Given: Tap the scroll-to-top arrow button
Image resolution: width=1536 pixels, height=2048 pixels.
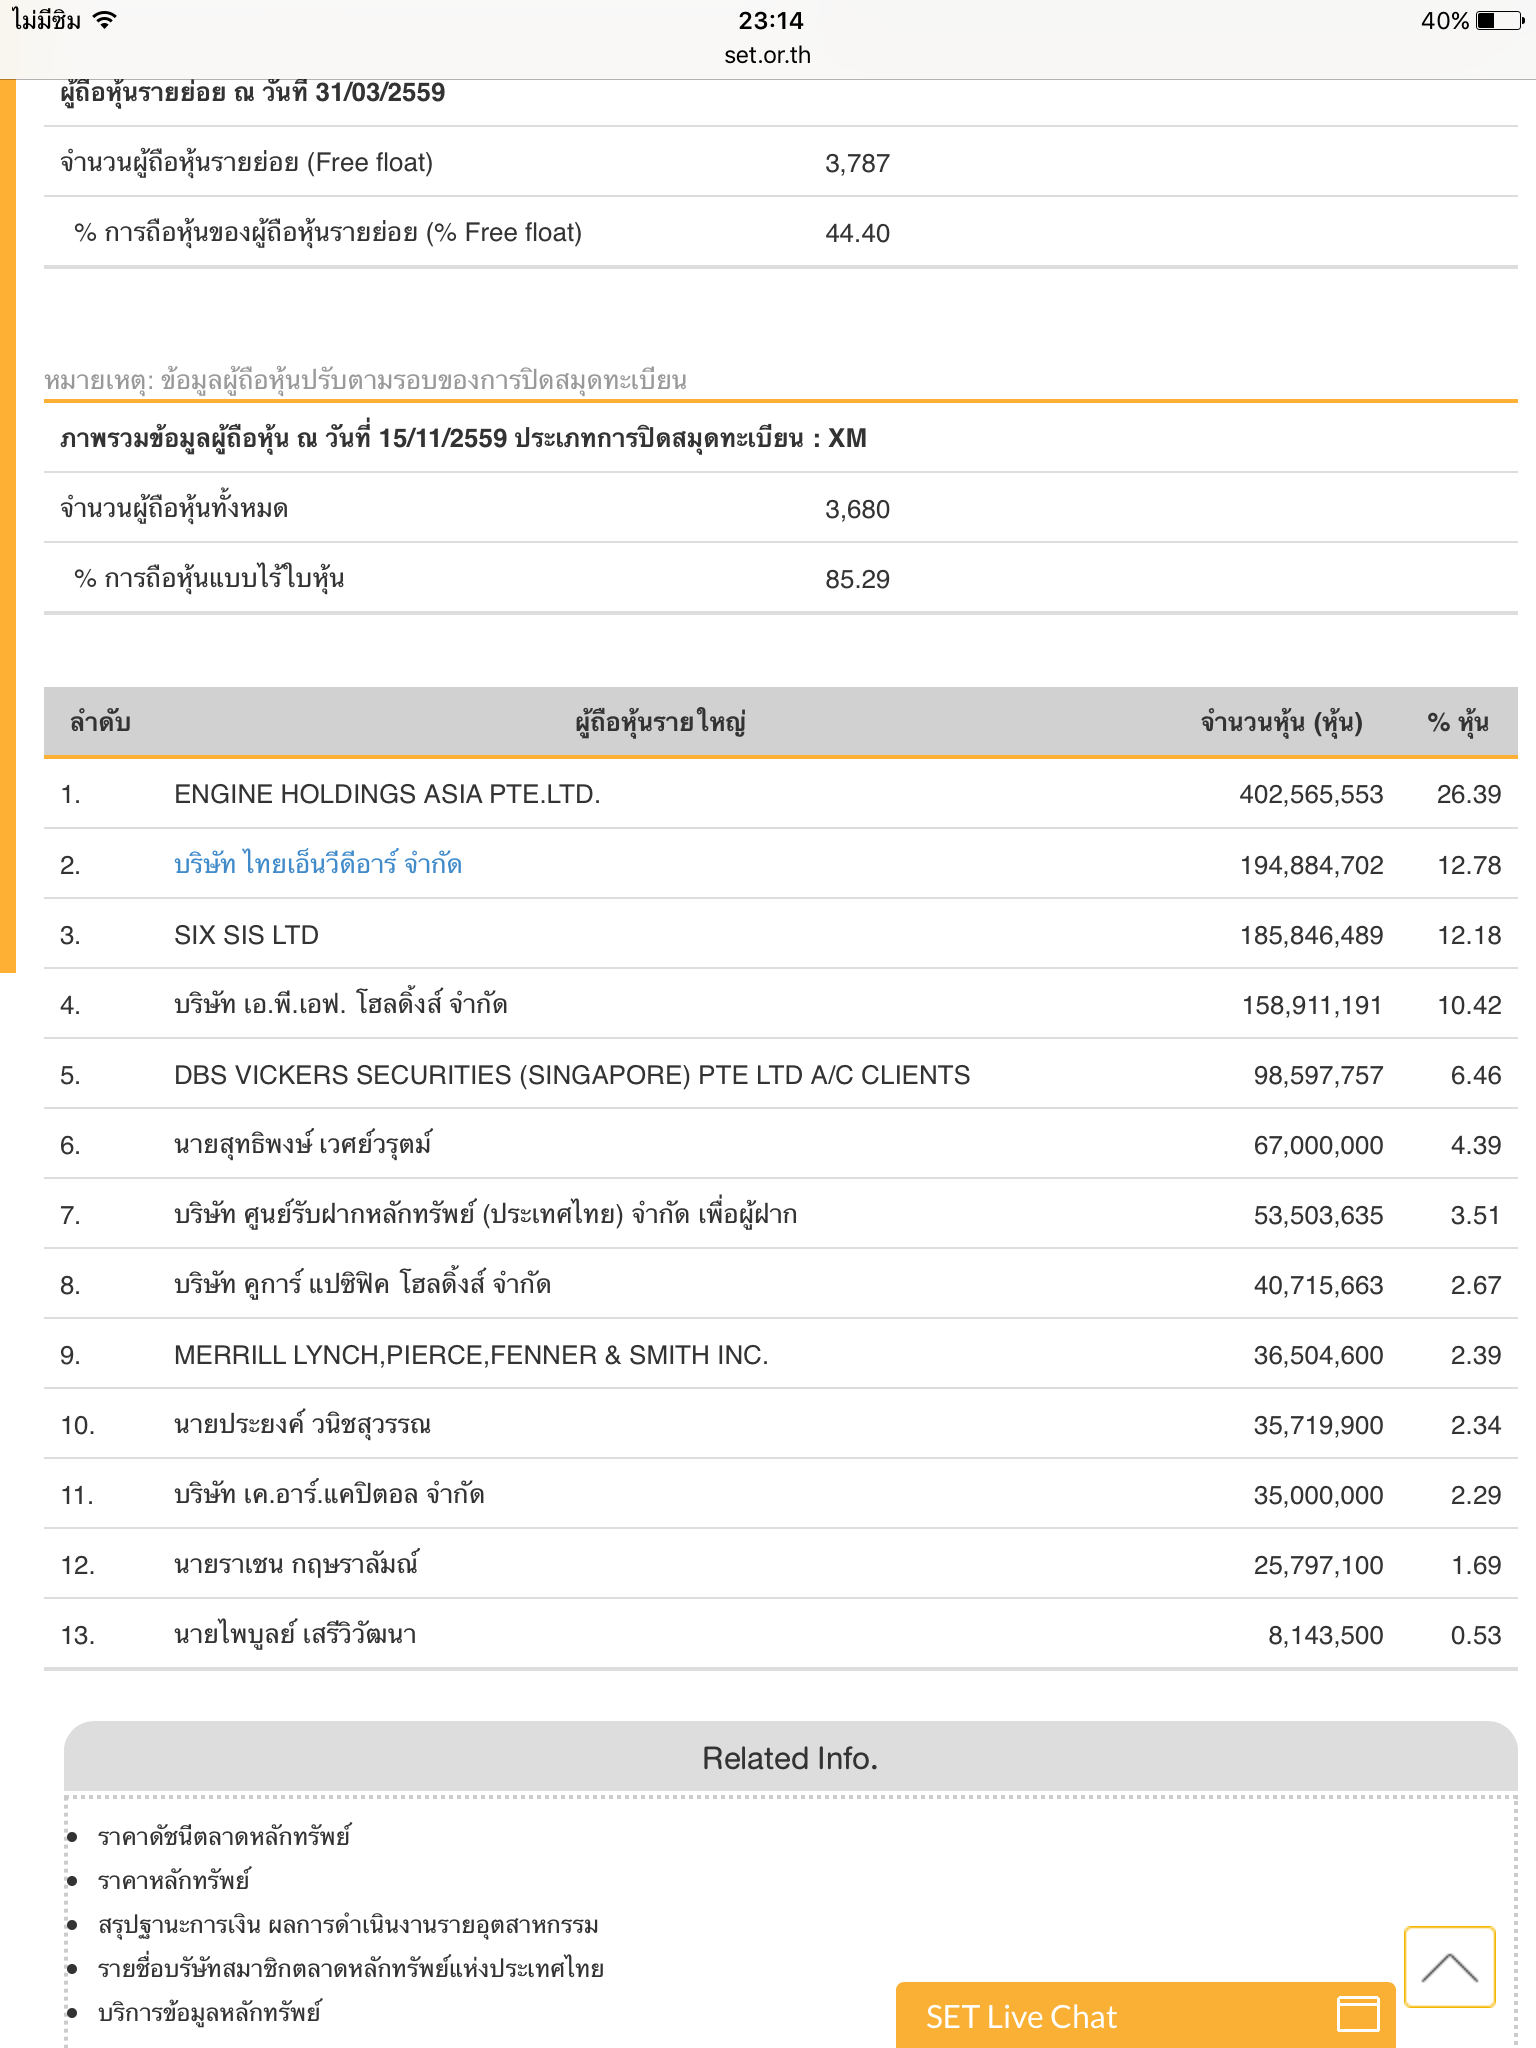Looking at the screenshot, I should (1449, 1966).
